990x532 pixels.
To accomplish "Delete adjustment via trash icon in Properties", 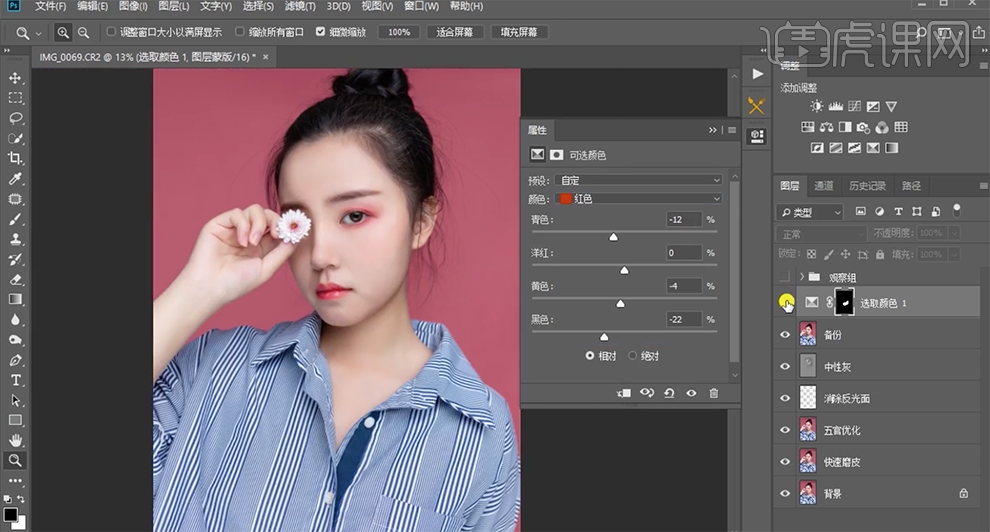I will click(x=713, y=393).
